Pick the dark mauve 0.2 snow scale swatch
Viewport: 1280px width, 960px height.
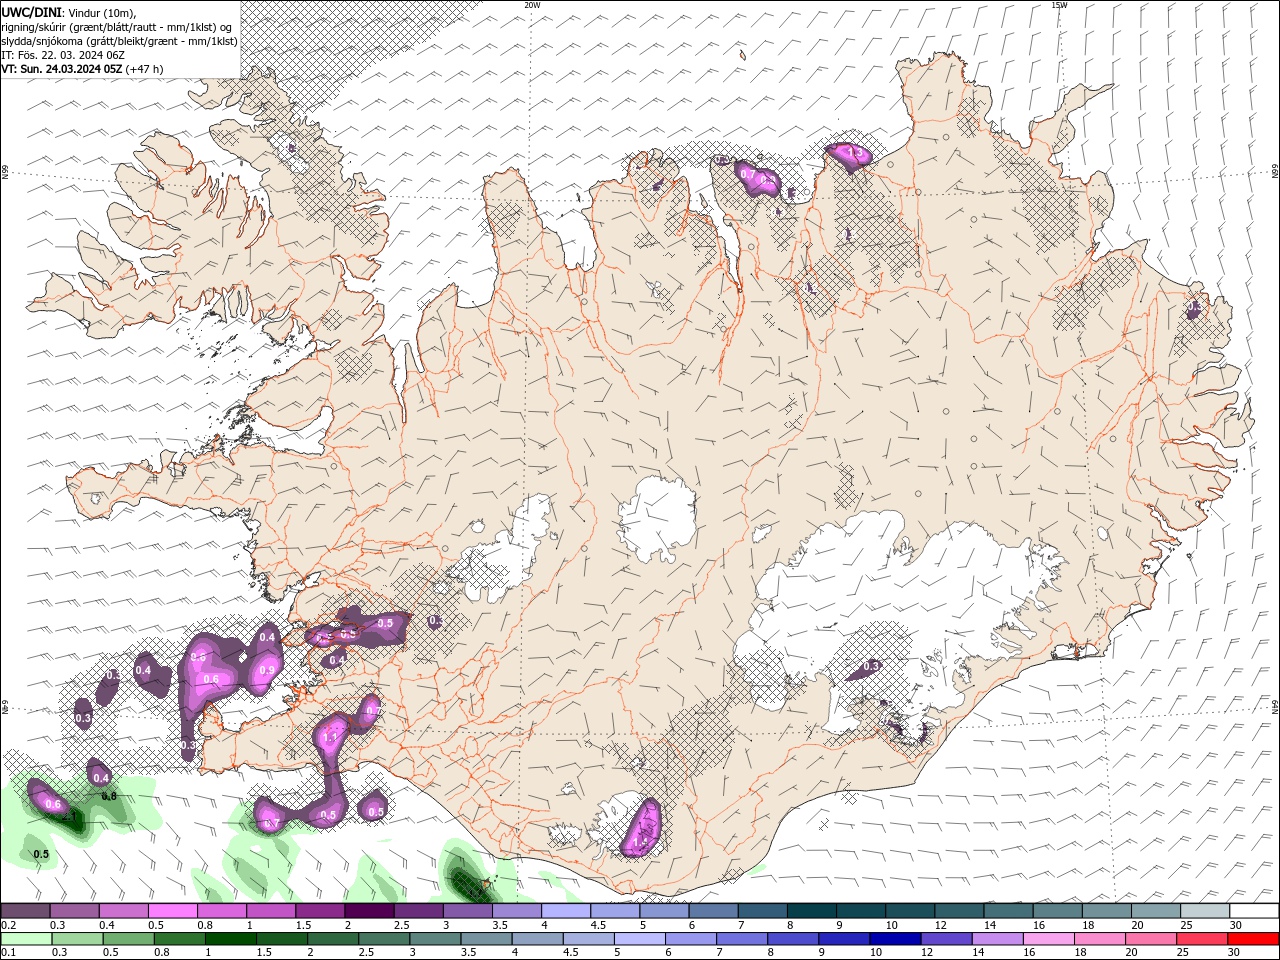25,911
